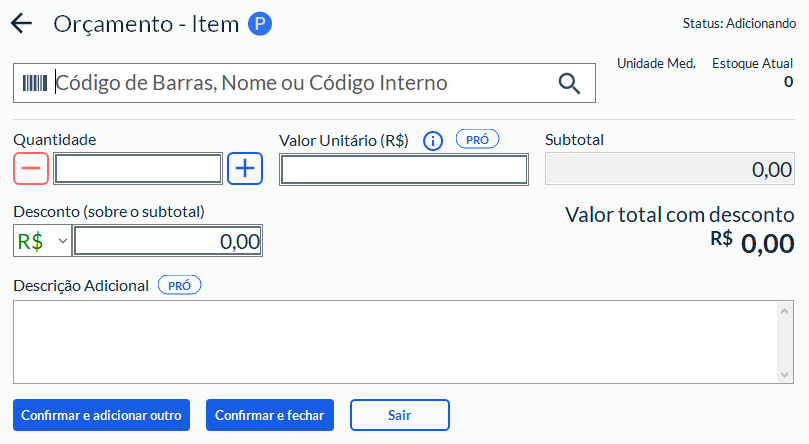Click the info icon beside Valor Unitário

point(433,141)
